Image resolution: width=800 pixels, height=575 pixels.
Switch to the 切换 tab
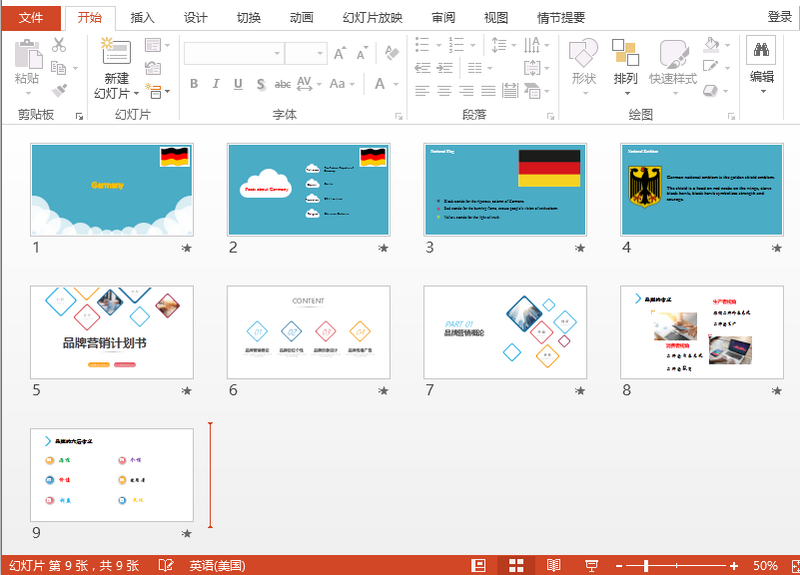coord(248,18)
